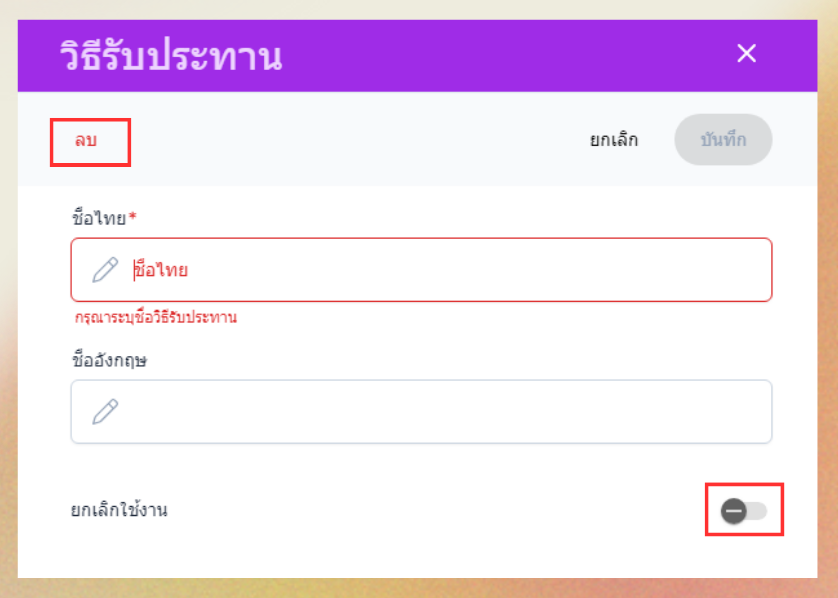Screen dimensions: 838x598
Task: Close the วิธีรับประทาน dialog with X
Action: (x=746, y=54)
